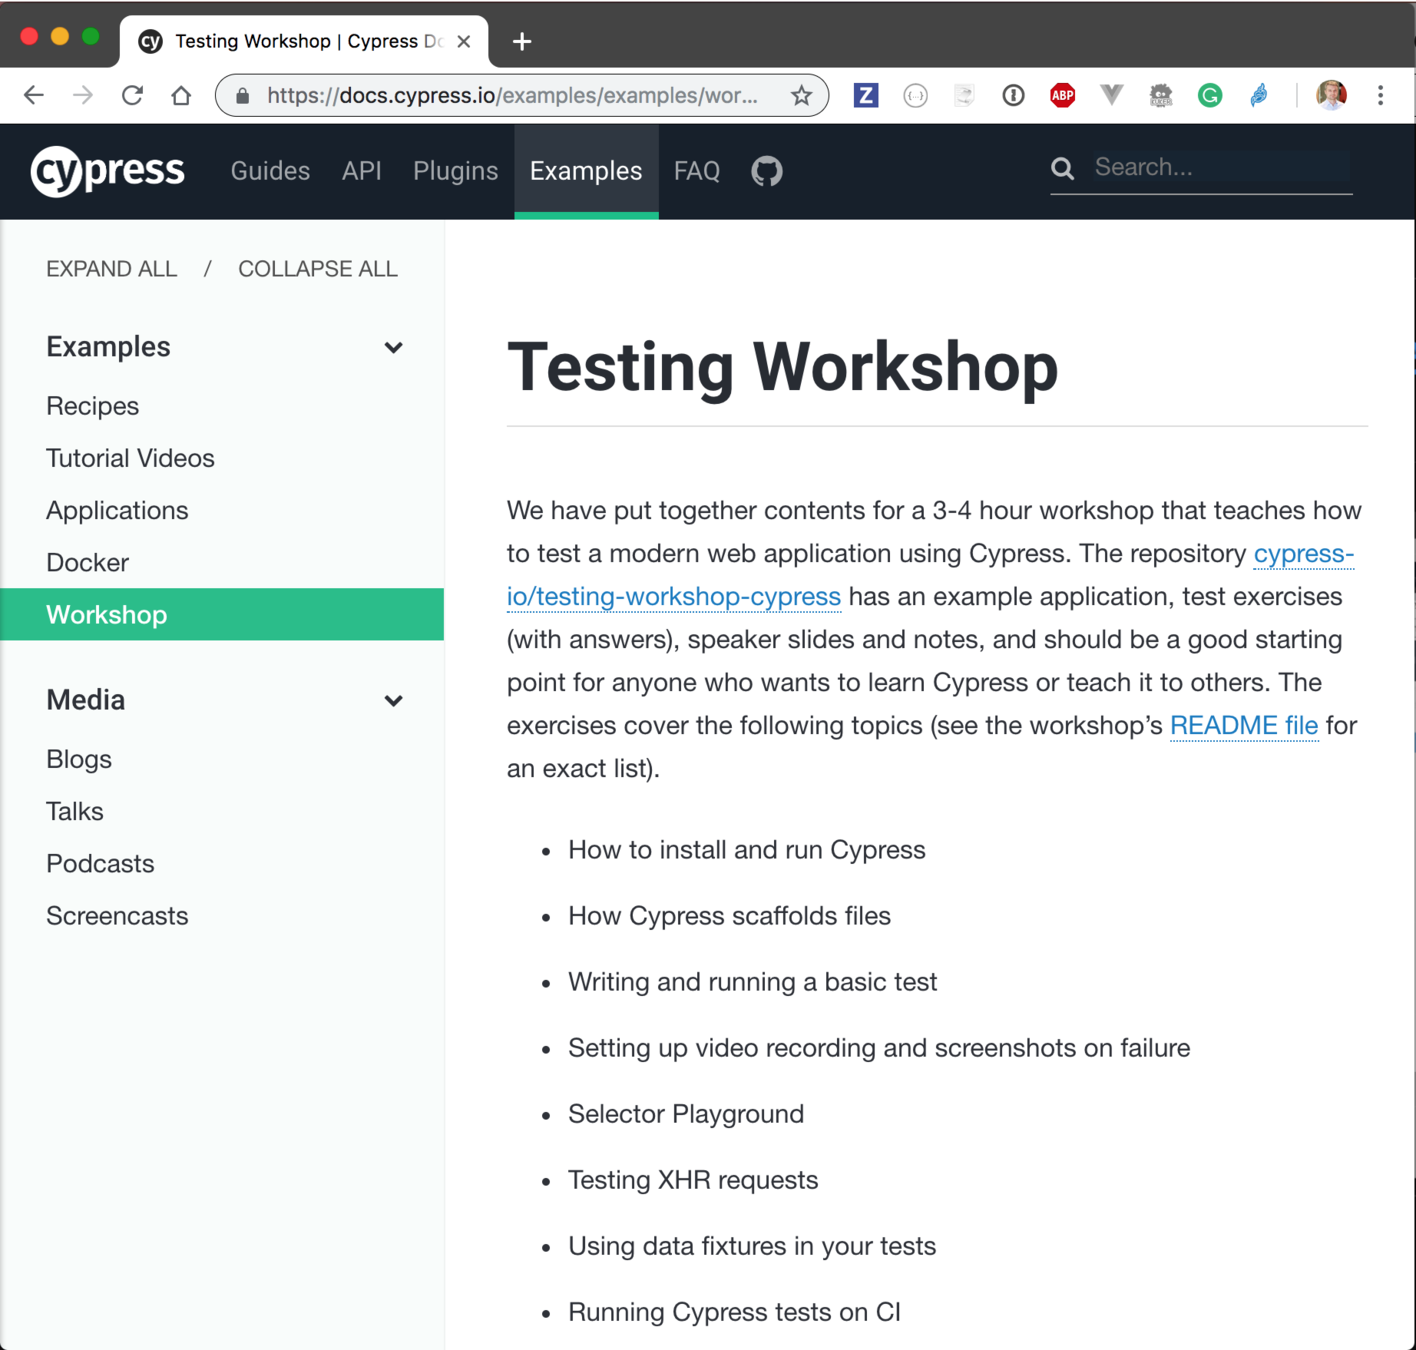Click the faded document extension icon
Screen dimensions: 1416x1350
pyautogui.click(x=964, y=95)
